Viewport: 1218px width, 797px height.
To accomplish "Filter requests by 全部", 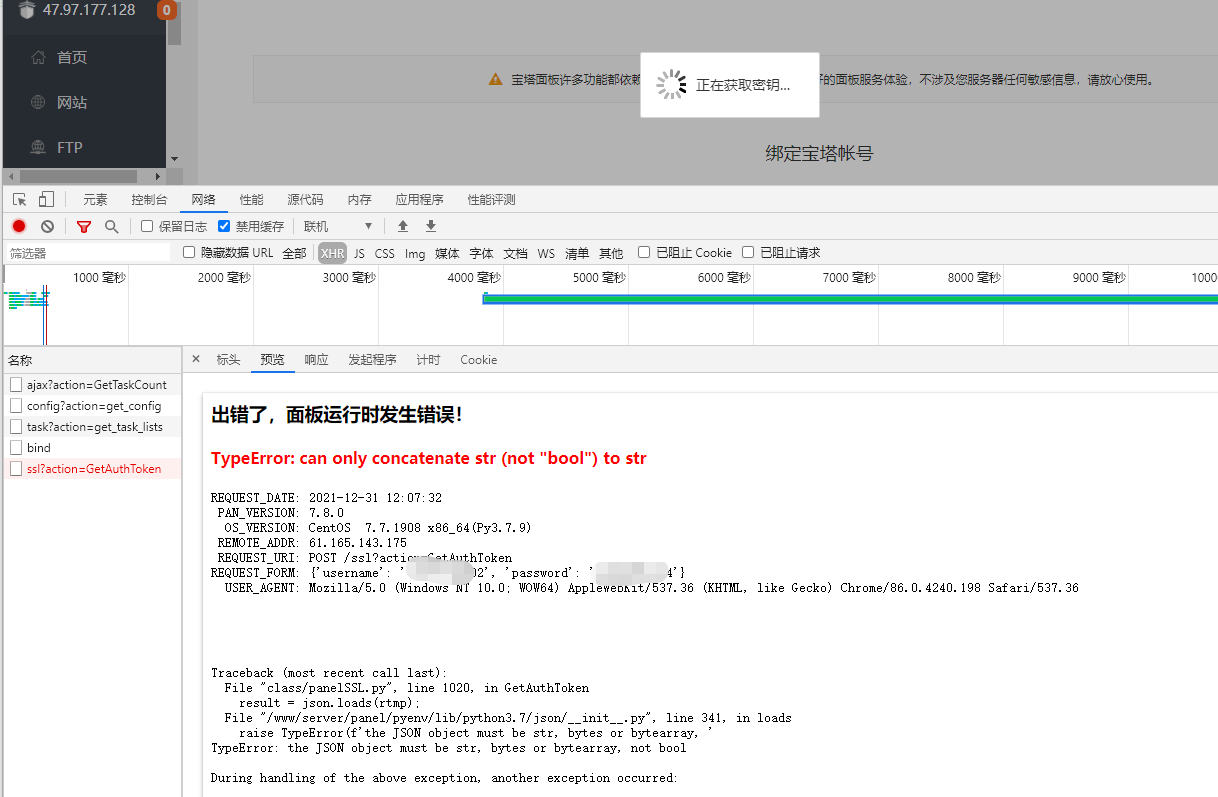I will [x=294, y=253].
